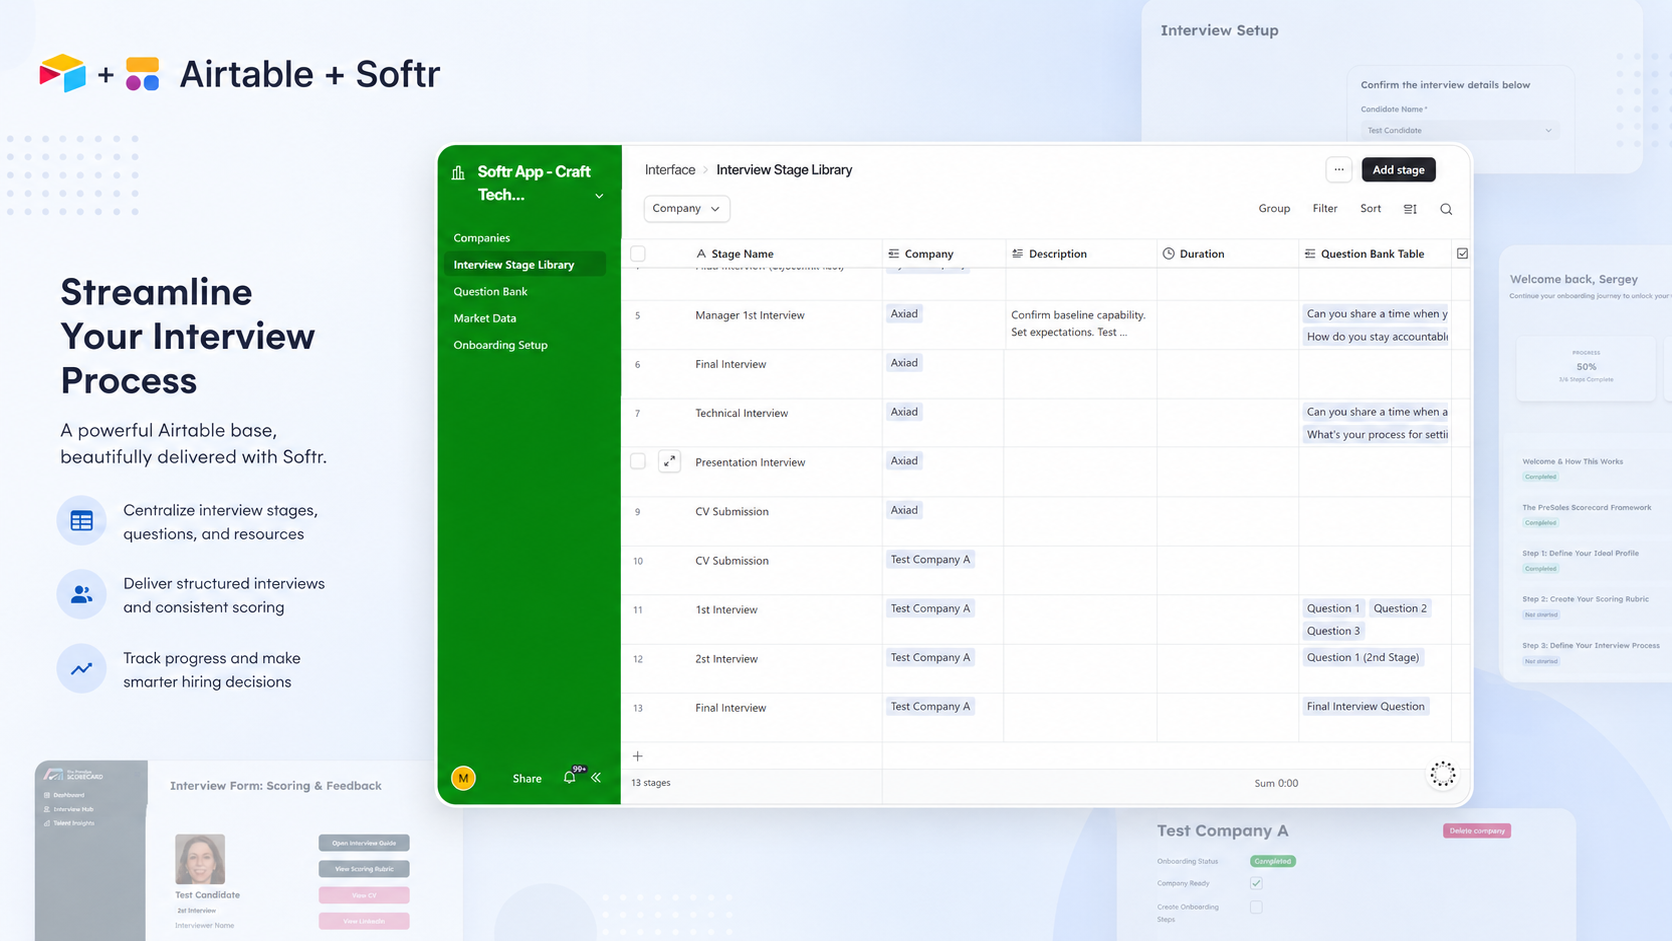
Task: Click the 2st Interview stage name
Action: (x=727, y=659)
